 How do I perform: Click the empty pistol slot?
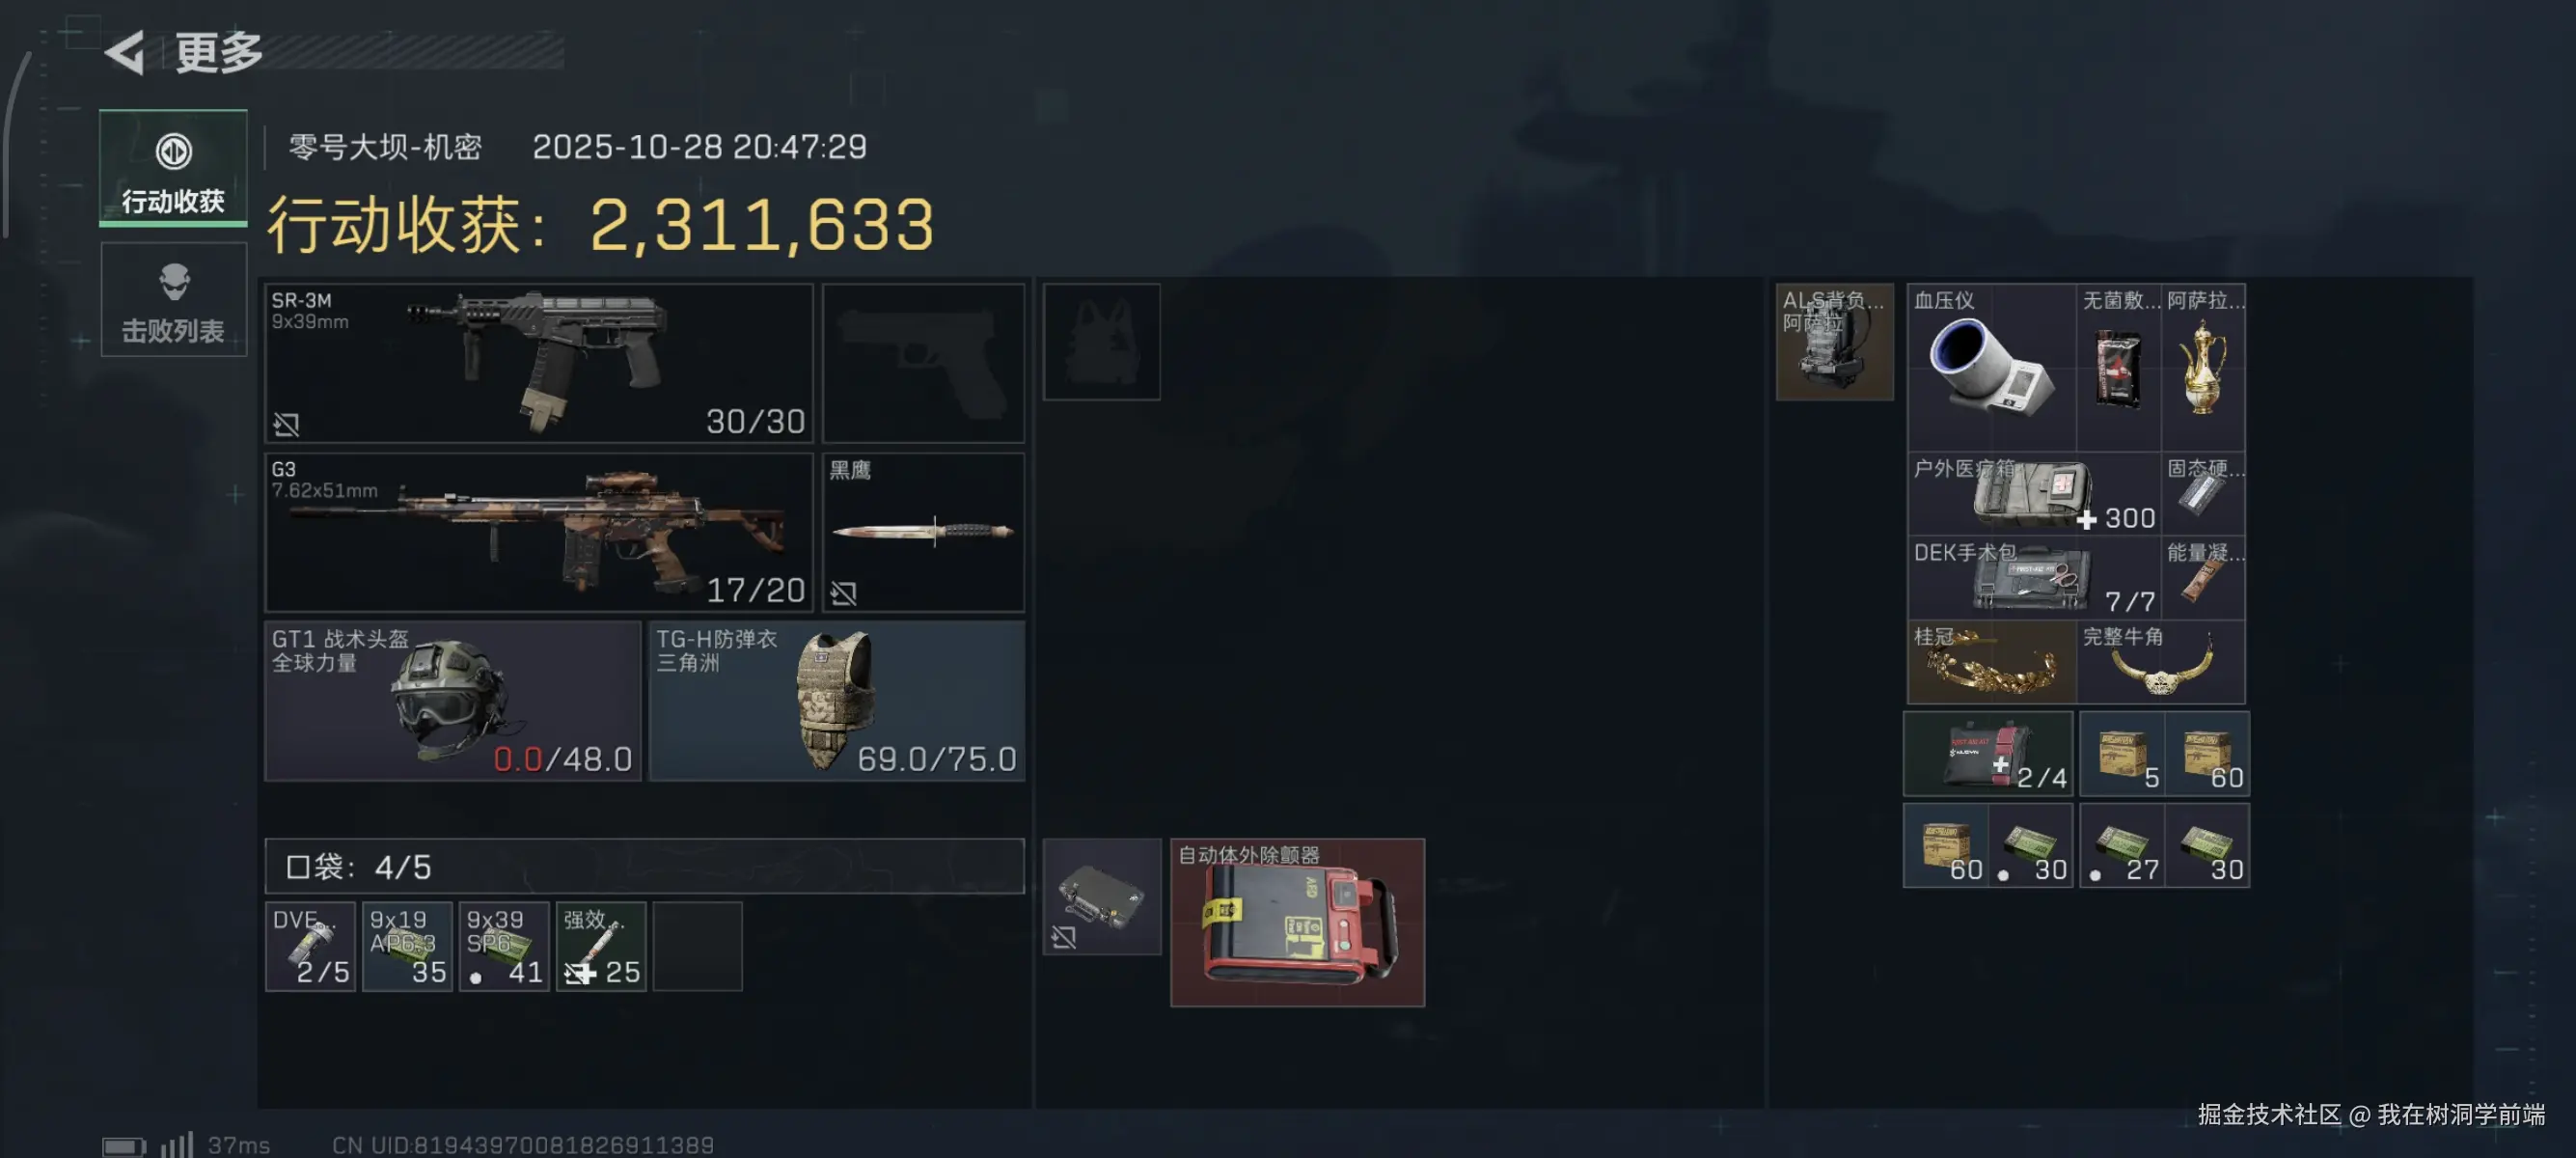click(x=923, y=363)
